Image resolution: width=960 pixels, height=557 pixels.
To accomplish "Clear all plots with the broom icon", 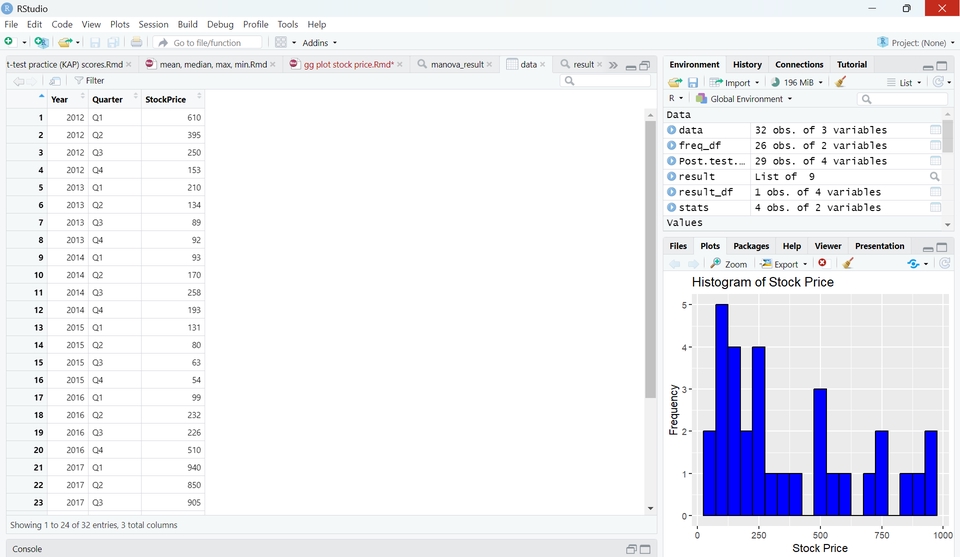I will pos(848,264).
